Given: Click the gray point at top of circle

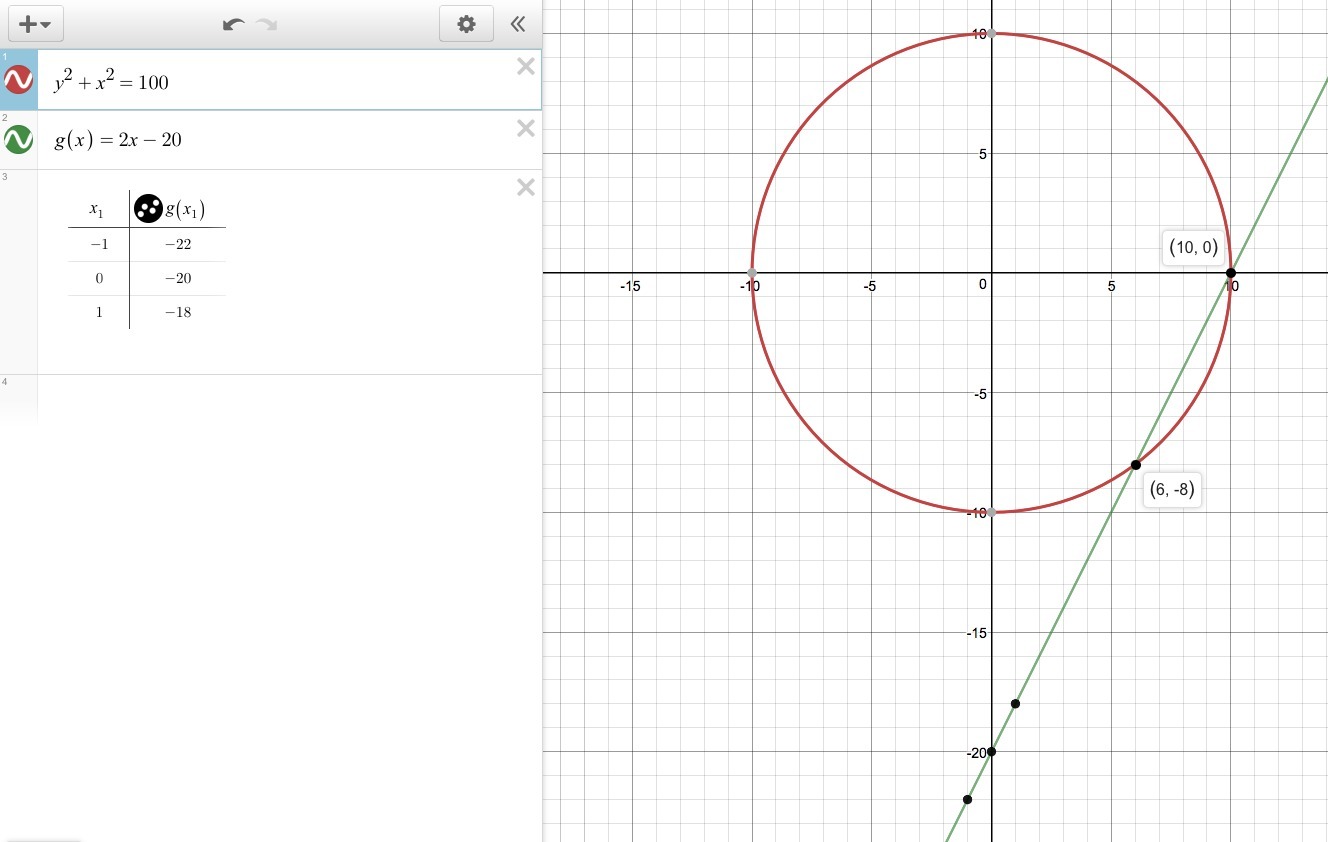Looking at the screenshot, I should [992, 34].
